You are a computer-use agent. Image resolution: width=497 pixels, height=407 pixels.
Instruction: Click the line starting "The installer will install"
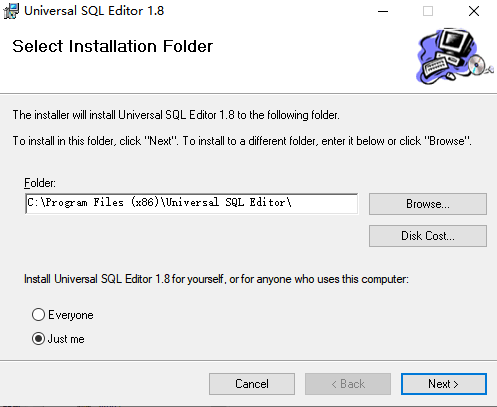[x=176, y=115]
